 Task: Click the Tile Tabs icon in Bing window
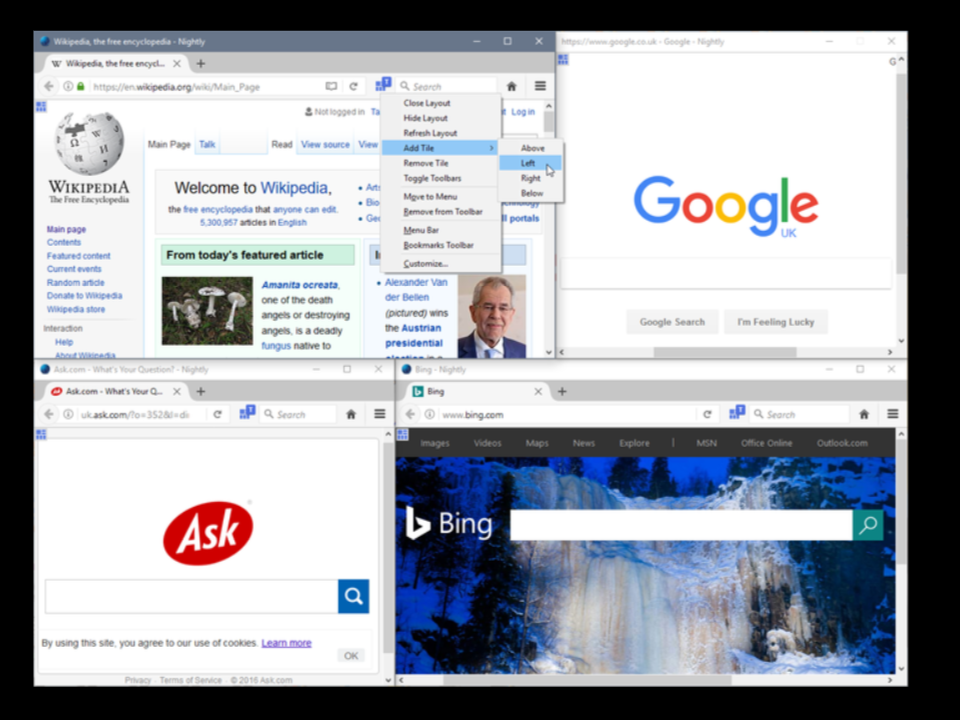[x=737, y=413]
